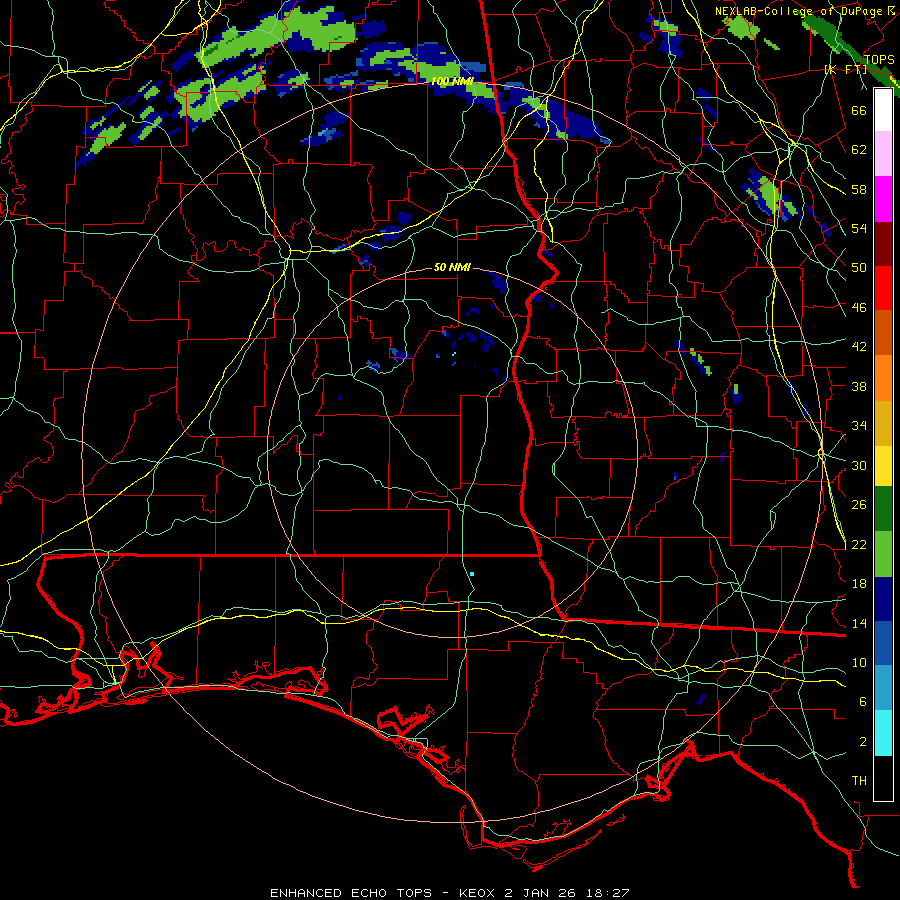Select the '26' scale label

click(859, 505)
